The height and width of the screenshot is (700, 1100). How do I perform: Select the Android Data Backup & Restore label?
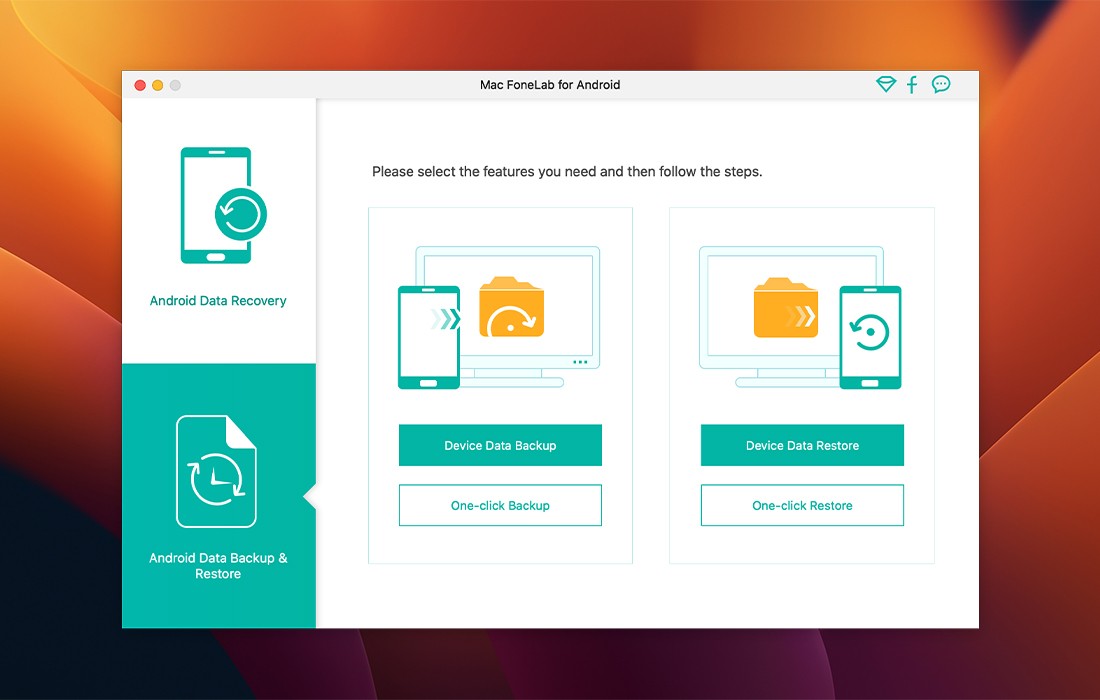pyautogui.click(x=218, y=566)
